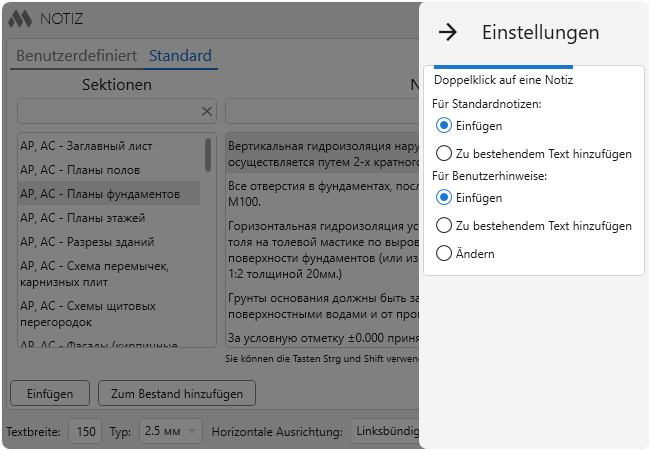Click the Sektionen list vertical scrollbar
The image size is (650, 450).
tap(208, 155)
